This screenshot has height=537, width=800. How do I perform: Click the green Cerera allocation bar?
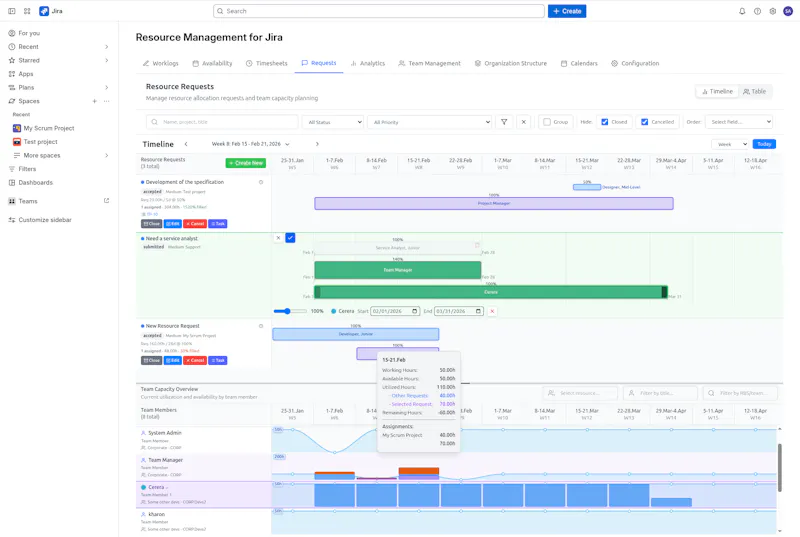[x=491, y=292]
